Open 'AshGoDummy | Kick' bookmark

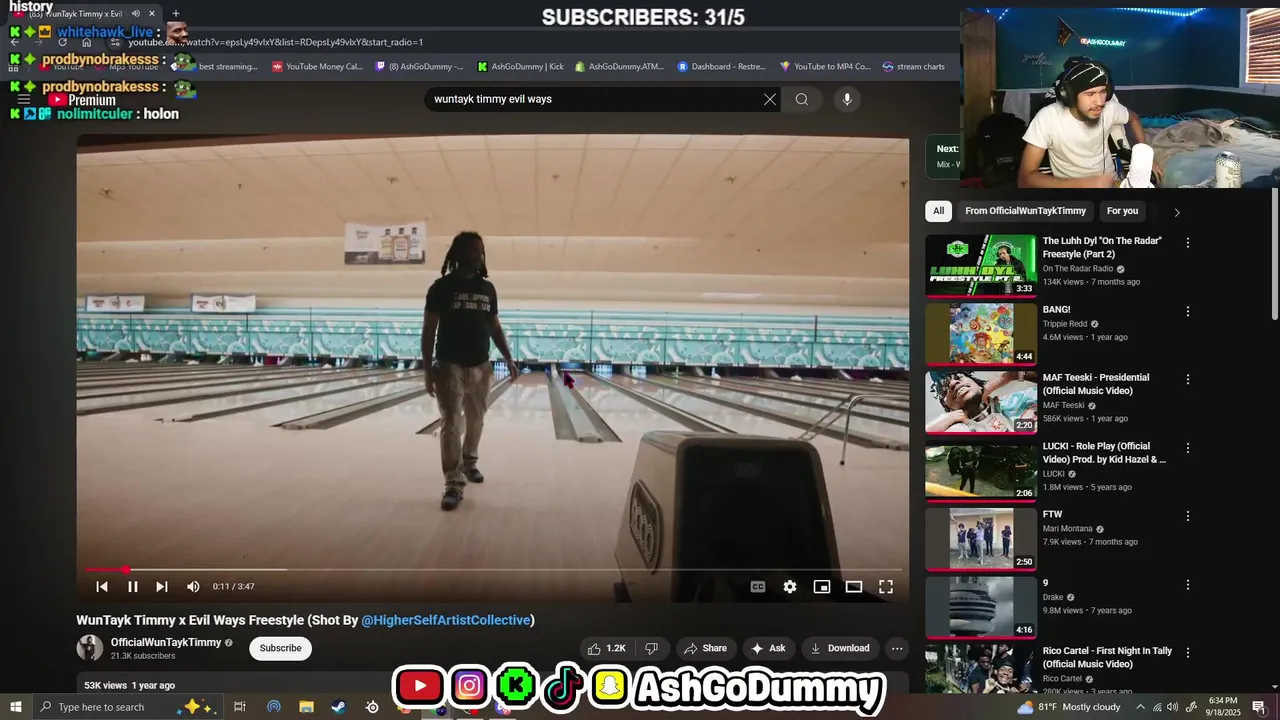click(520, 67)
